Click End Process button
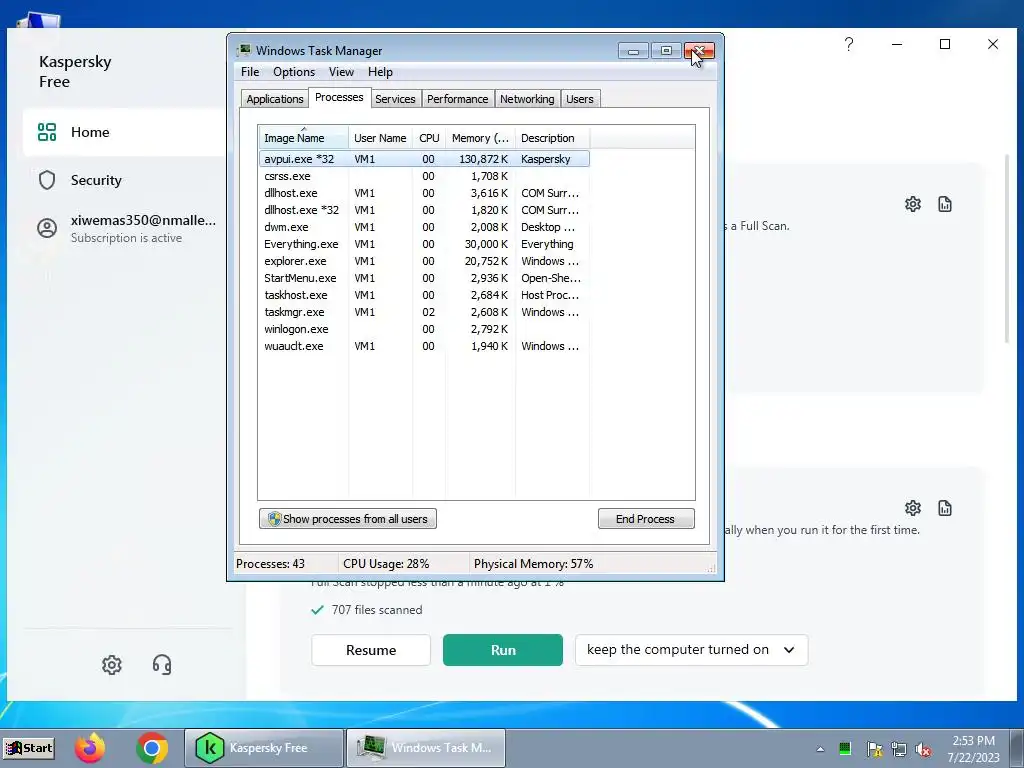Viewport: 1024px width, 768px height. point(646,519)
